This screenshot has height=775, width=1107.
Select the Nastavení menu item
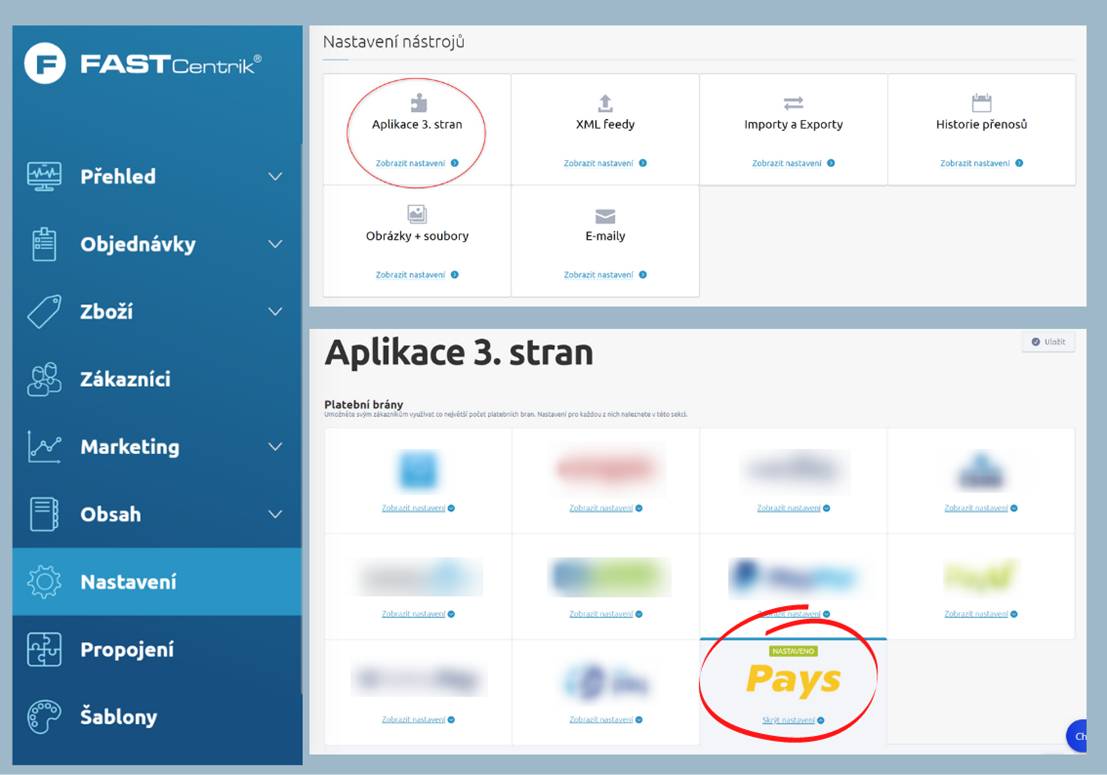tap(157, 582)
